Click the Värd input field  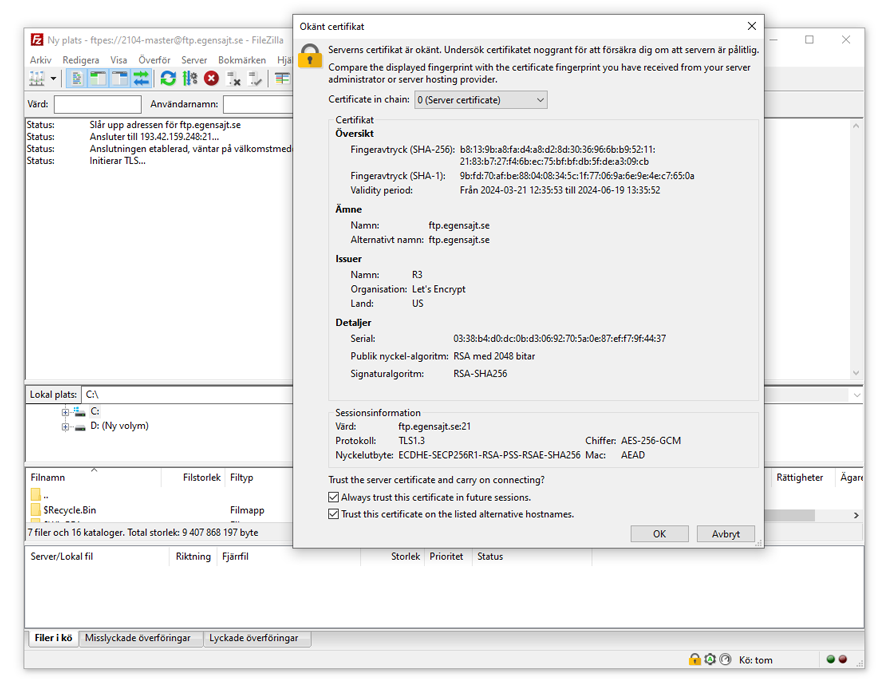tap(97, 104)
